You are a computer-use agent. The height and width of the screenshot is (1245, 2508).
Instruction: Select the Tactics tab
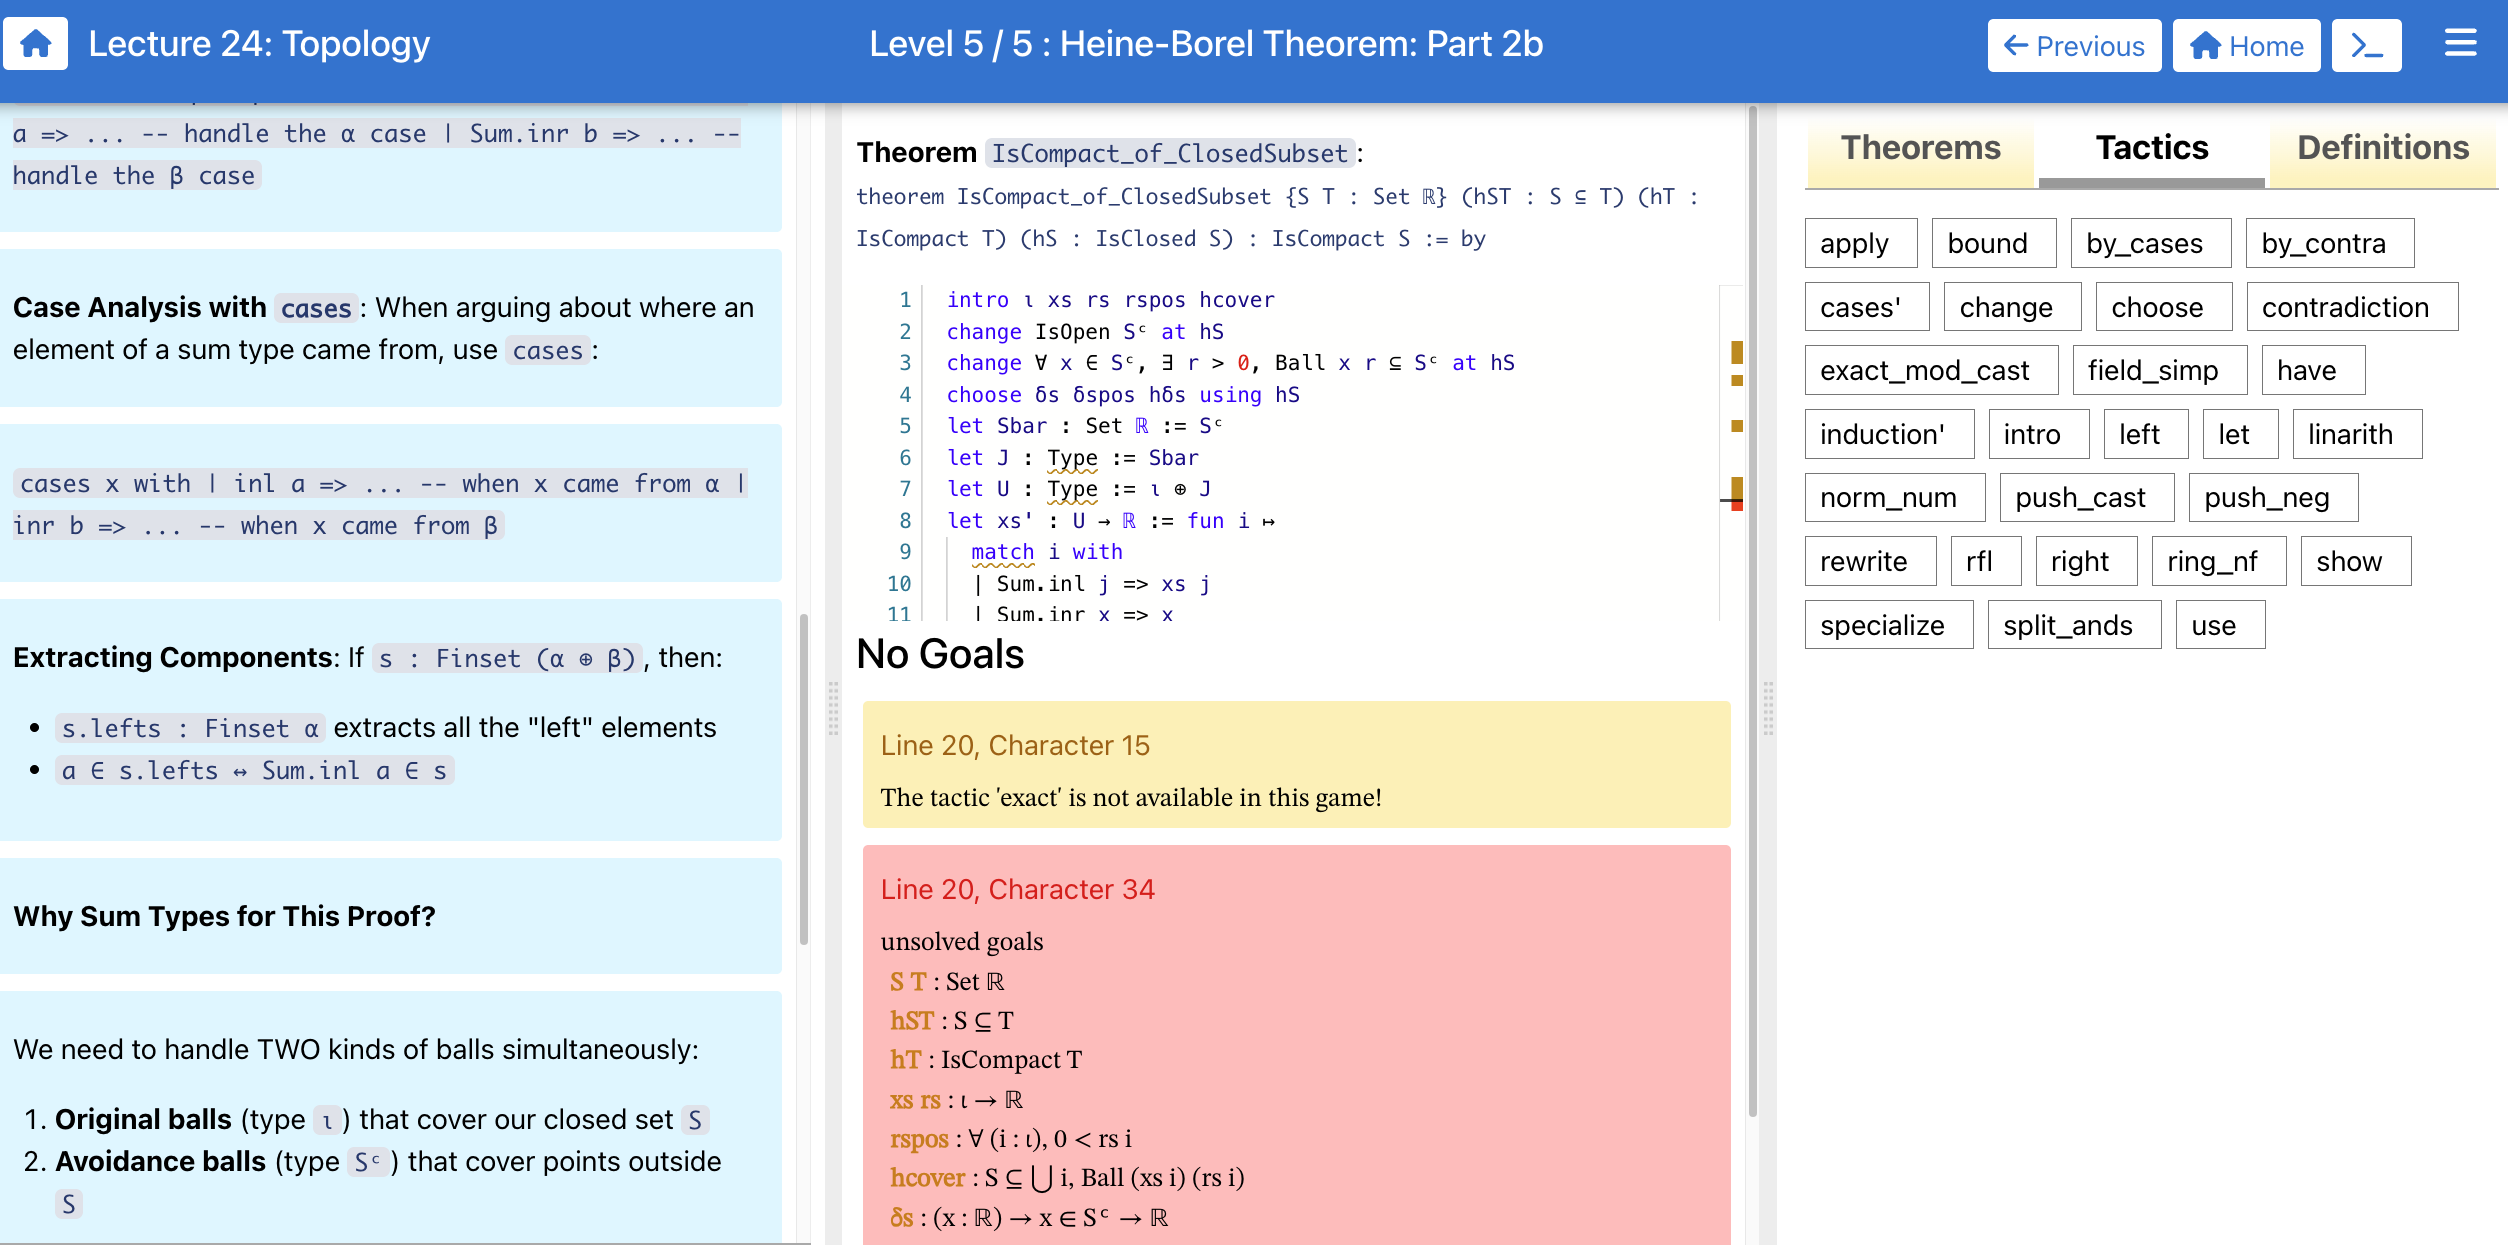(x=2151, y=148)
